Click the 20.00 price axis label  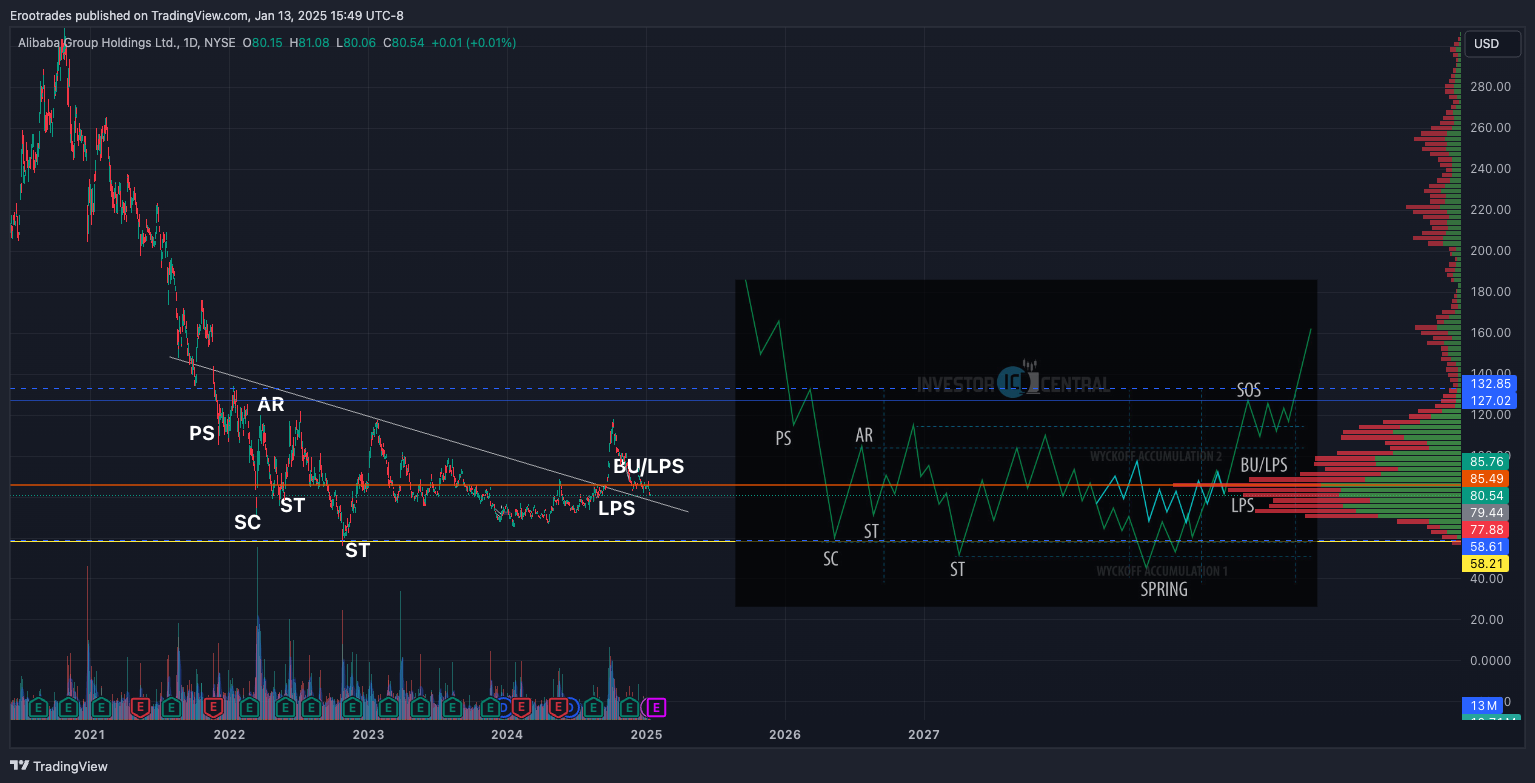pos(1487,620)
